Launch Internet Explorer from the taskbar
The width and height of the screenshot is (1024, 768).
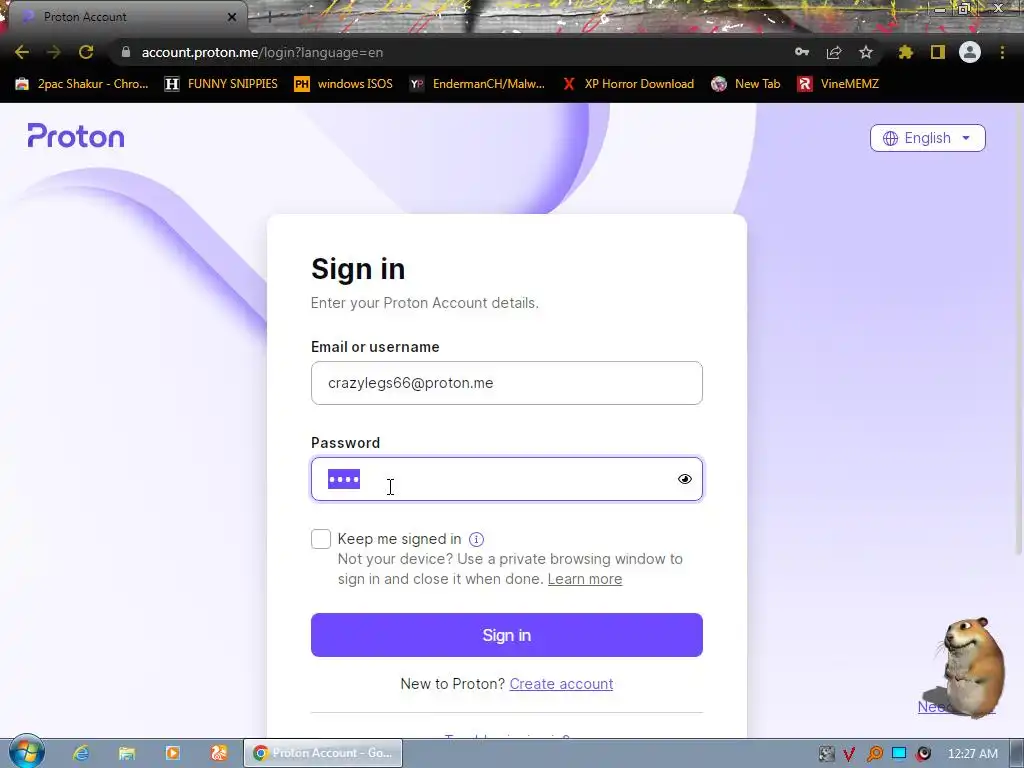81,753
